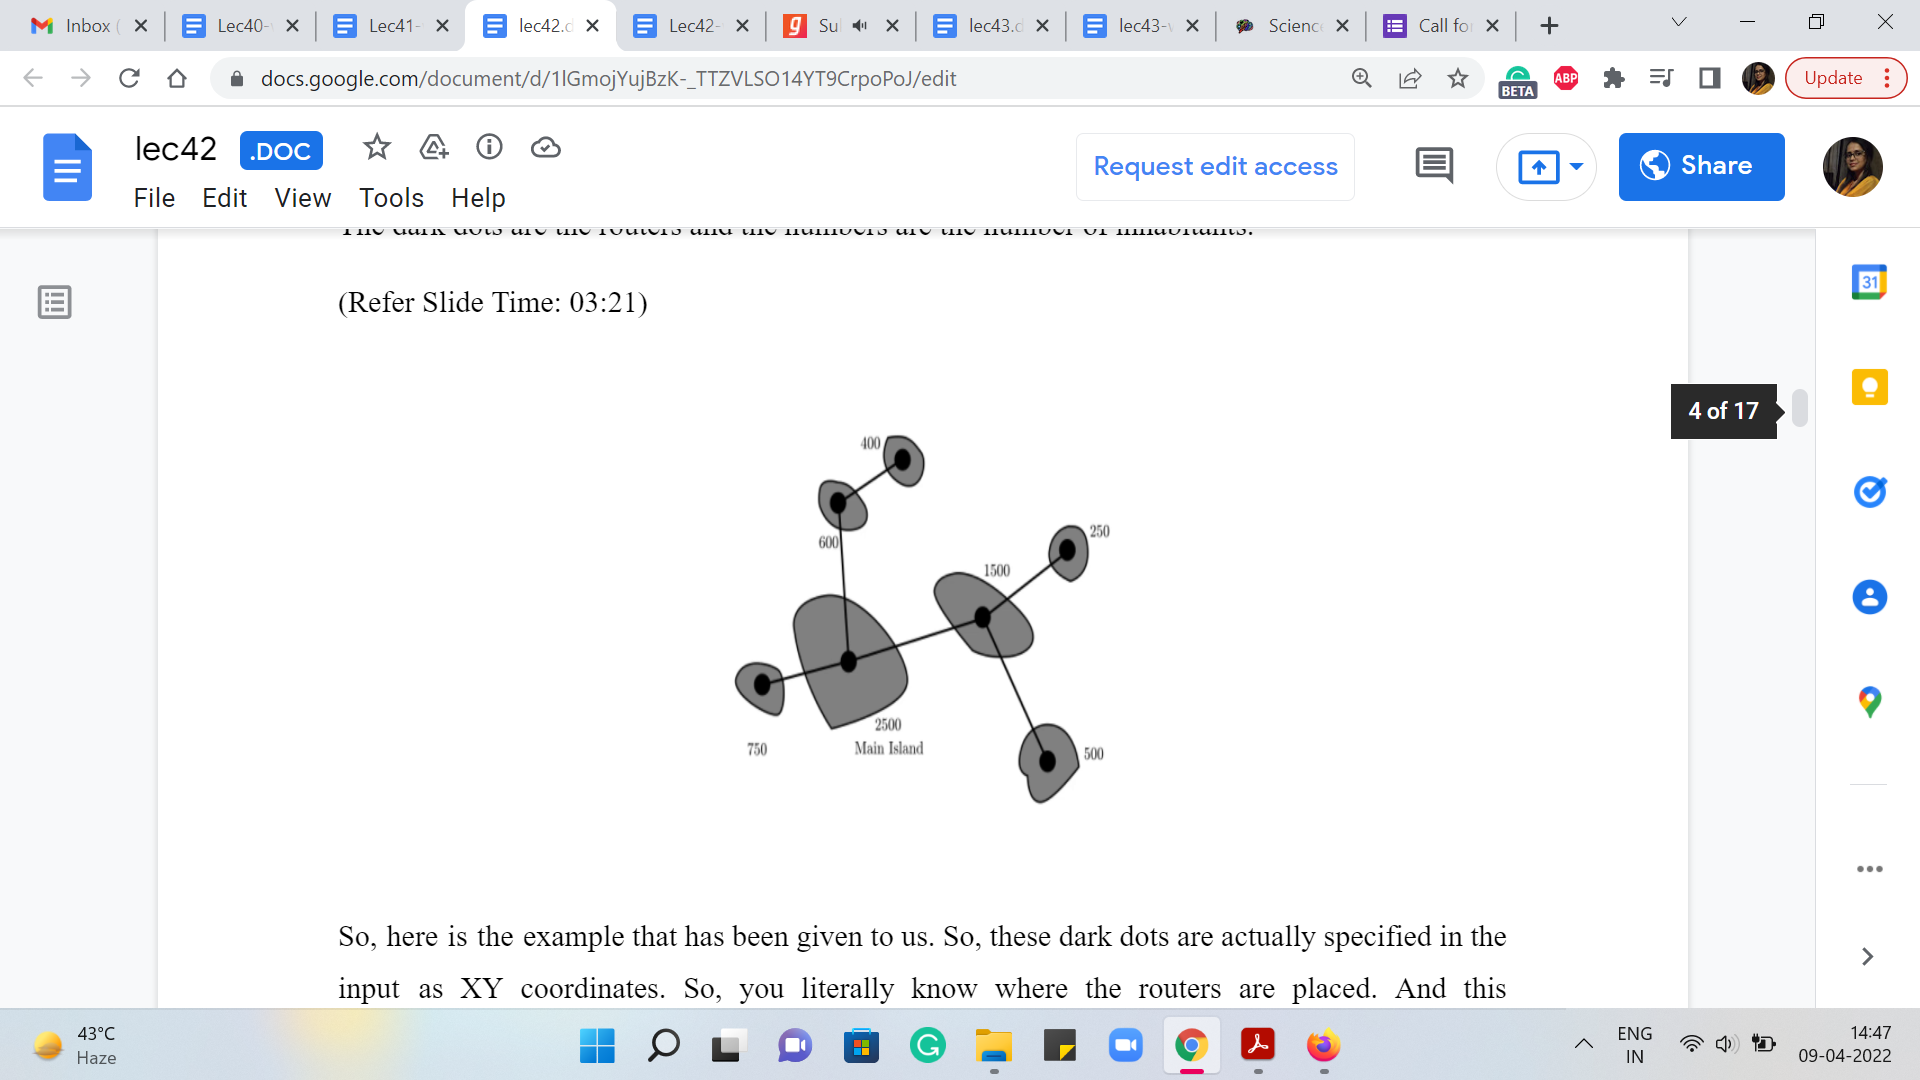This screenshot has width=1920, height=1080.
Task: Open Google Calendar side panel
Action: click(1869, 282)
